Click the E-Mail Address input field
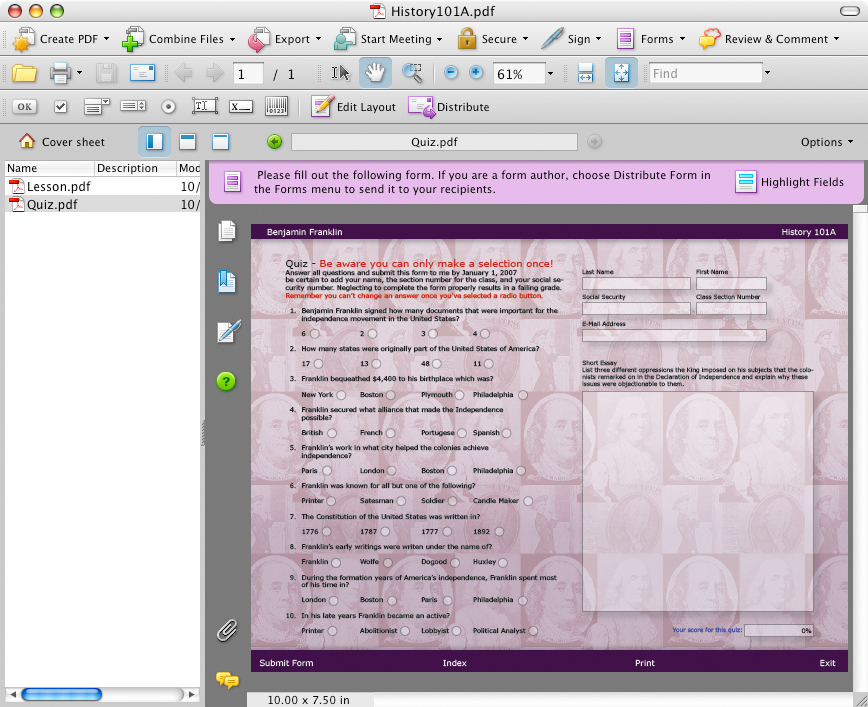This screenshot has height=707, width=868. click(x=674, y=336)
